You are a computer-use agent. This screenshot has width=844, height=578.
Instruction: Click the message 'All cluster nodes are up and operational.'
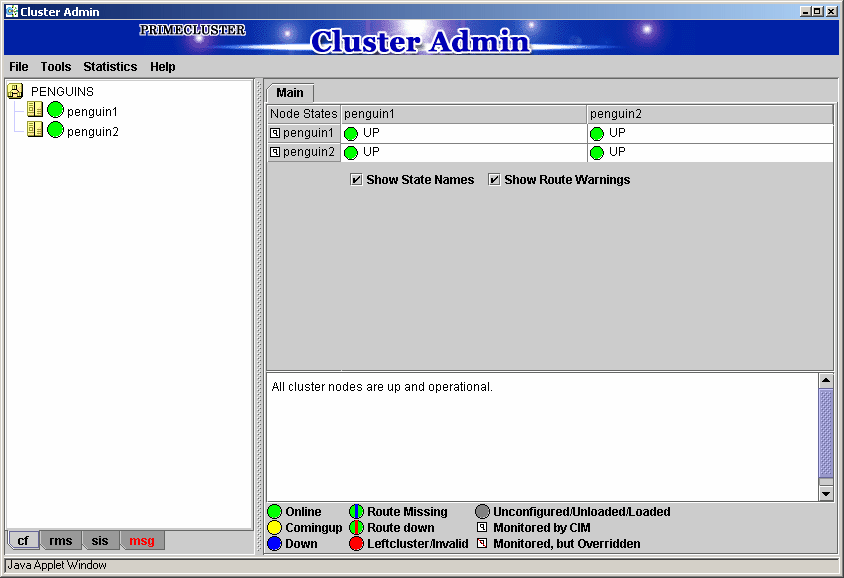(382, 386)
